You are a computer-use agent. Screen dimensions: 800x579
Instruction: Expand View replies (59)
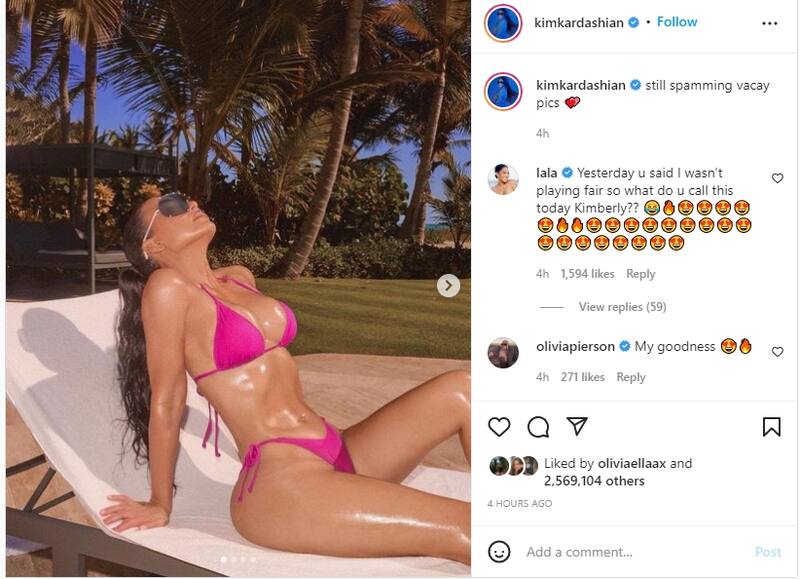pos(622,307)
